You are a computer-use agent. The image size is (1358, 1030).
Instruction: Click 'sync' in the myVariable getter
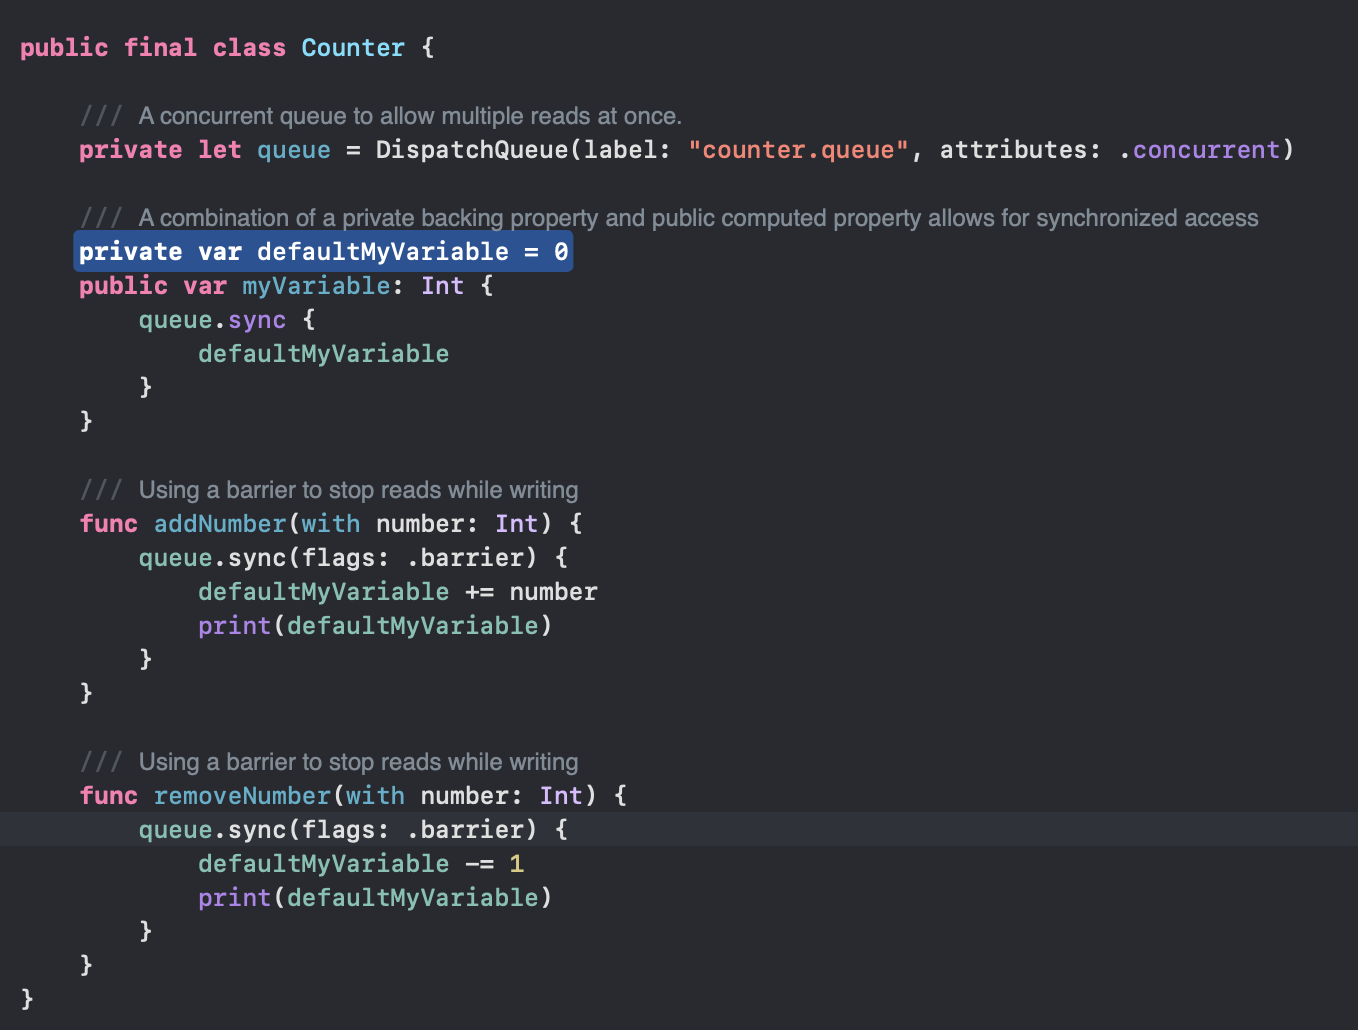257,320
